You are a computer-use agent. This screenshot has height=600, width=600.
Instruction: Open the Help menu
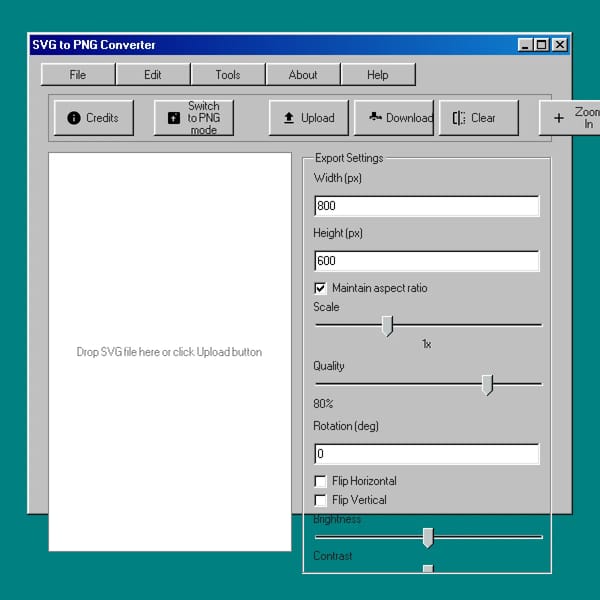(x=378, y=75)
